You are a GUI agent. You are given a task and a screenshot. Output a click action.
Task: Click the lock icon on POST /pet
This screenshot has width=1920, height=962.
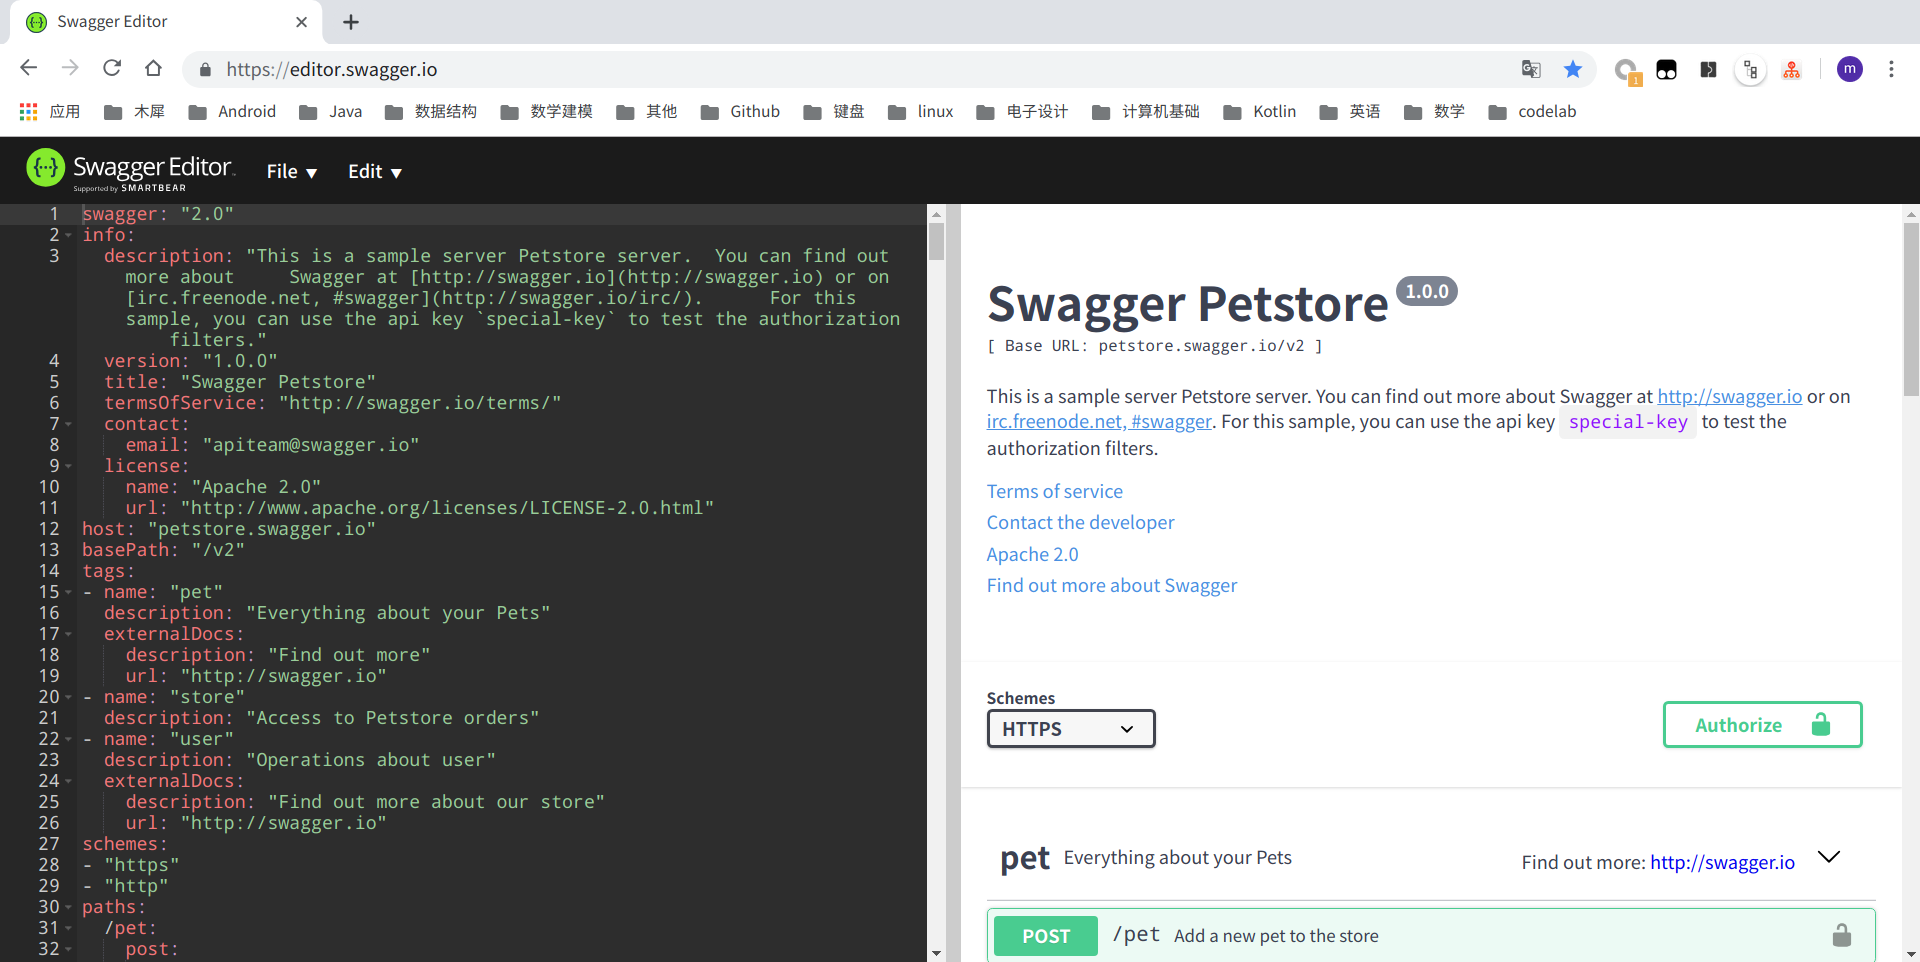[1841, 936]
